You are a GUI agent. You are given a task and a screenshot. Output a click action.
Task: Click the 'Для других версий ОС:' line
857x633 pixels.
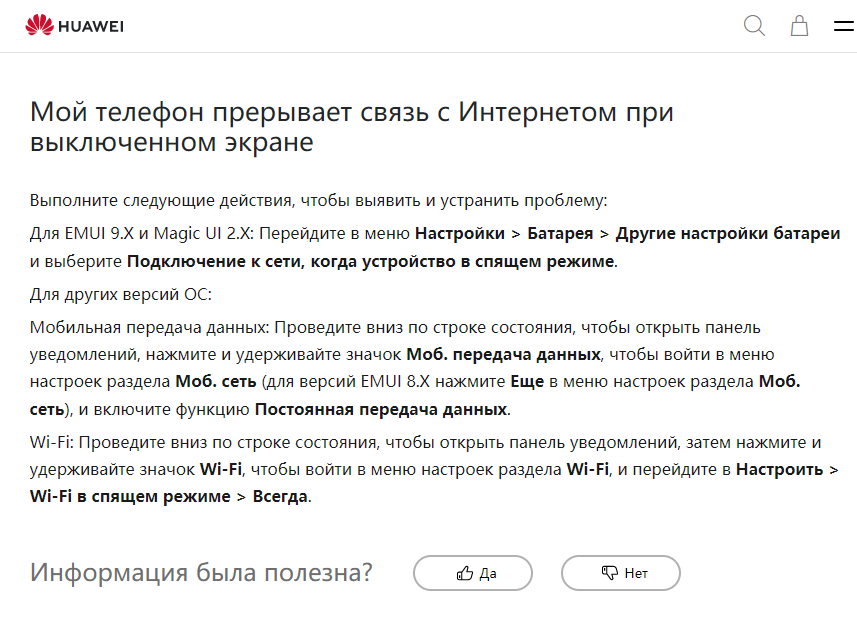click(x=121, y=294)
